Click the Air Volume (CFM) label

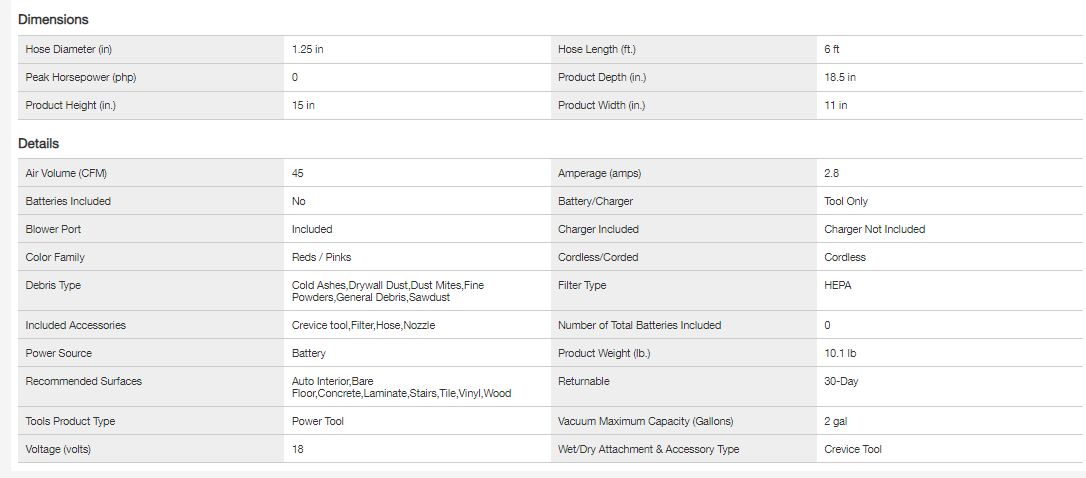click(66, 173)
